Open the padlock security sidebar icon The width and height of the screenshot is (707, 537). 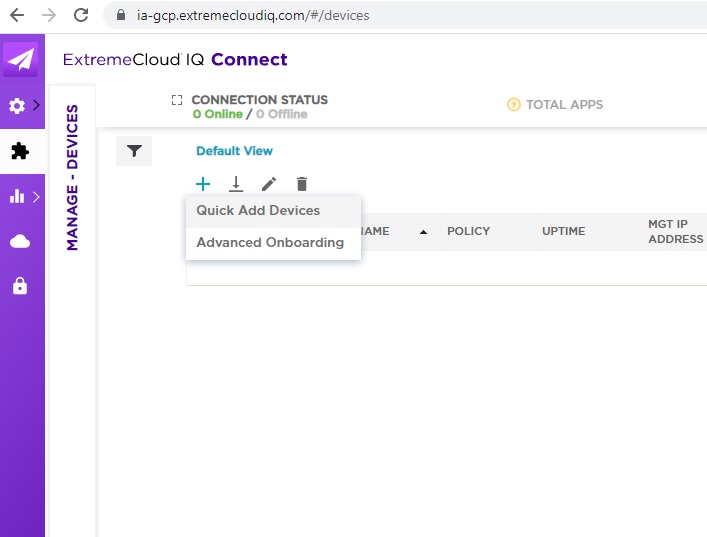[x=19, y=286]
